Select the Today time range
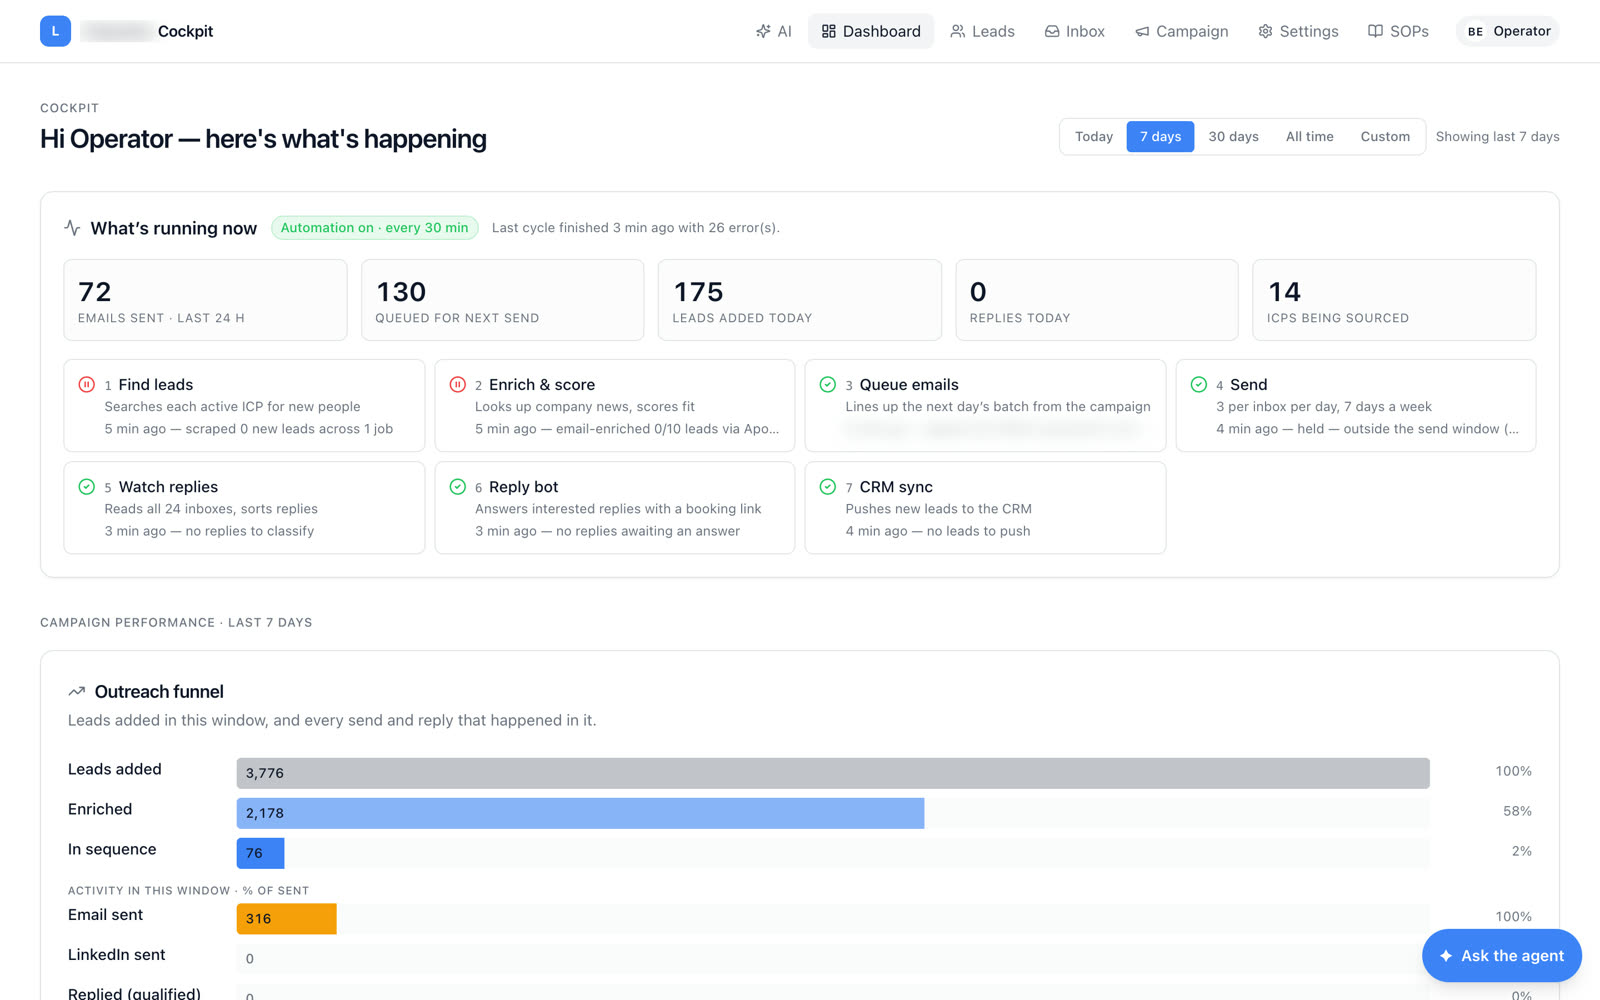The image size is (1600, 1000). coord(1094,137)
